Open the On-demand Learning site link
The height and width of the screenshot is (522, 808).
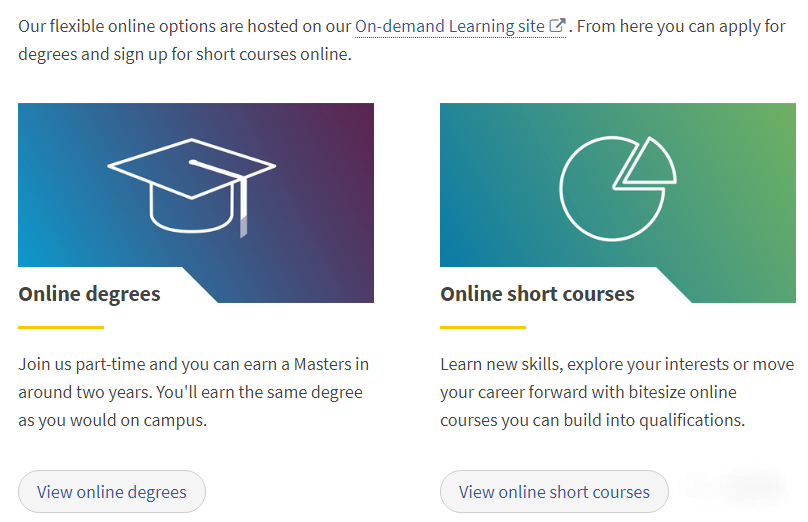point(450,26)
